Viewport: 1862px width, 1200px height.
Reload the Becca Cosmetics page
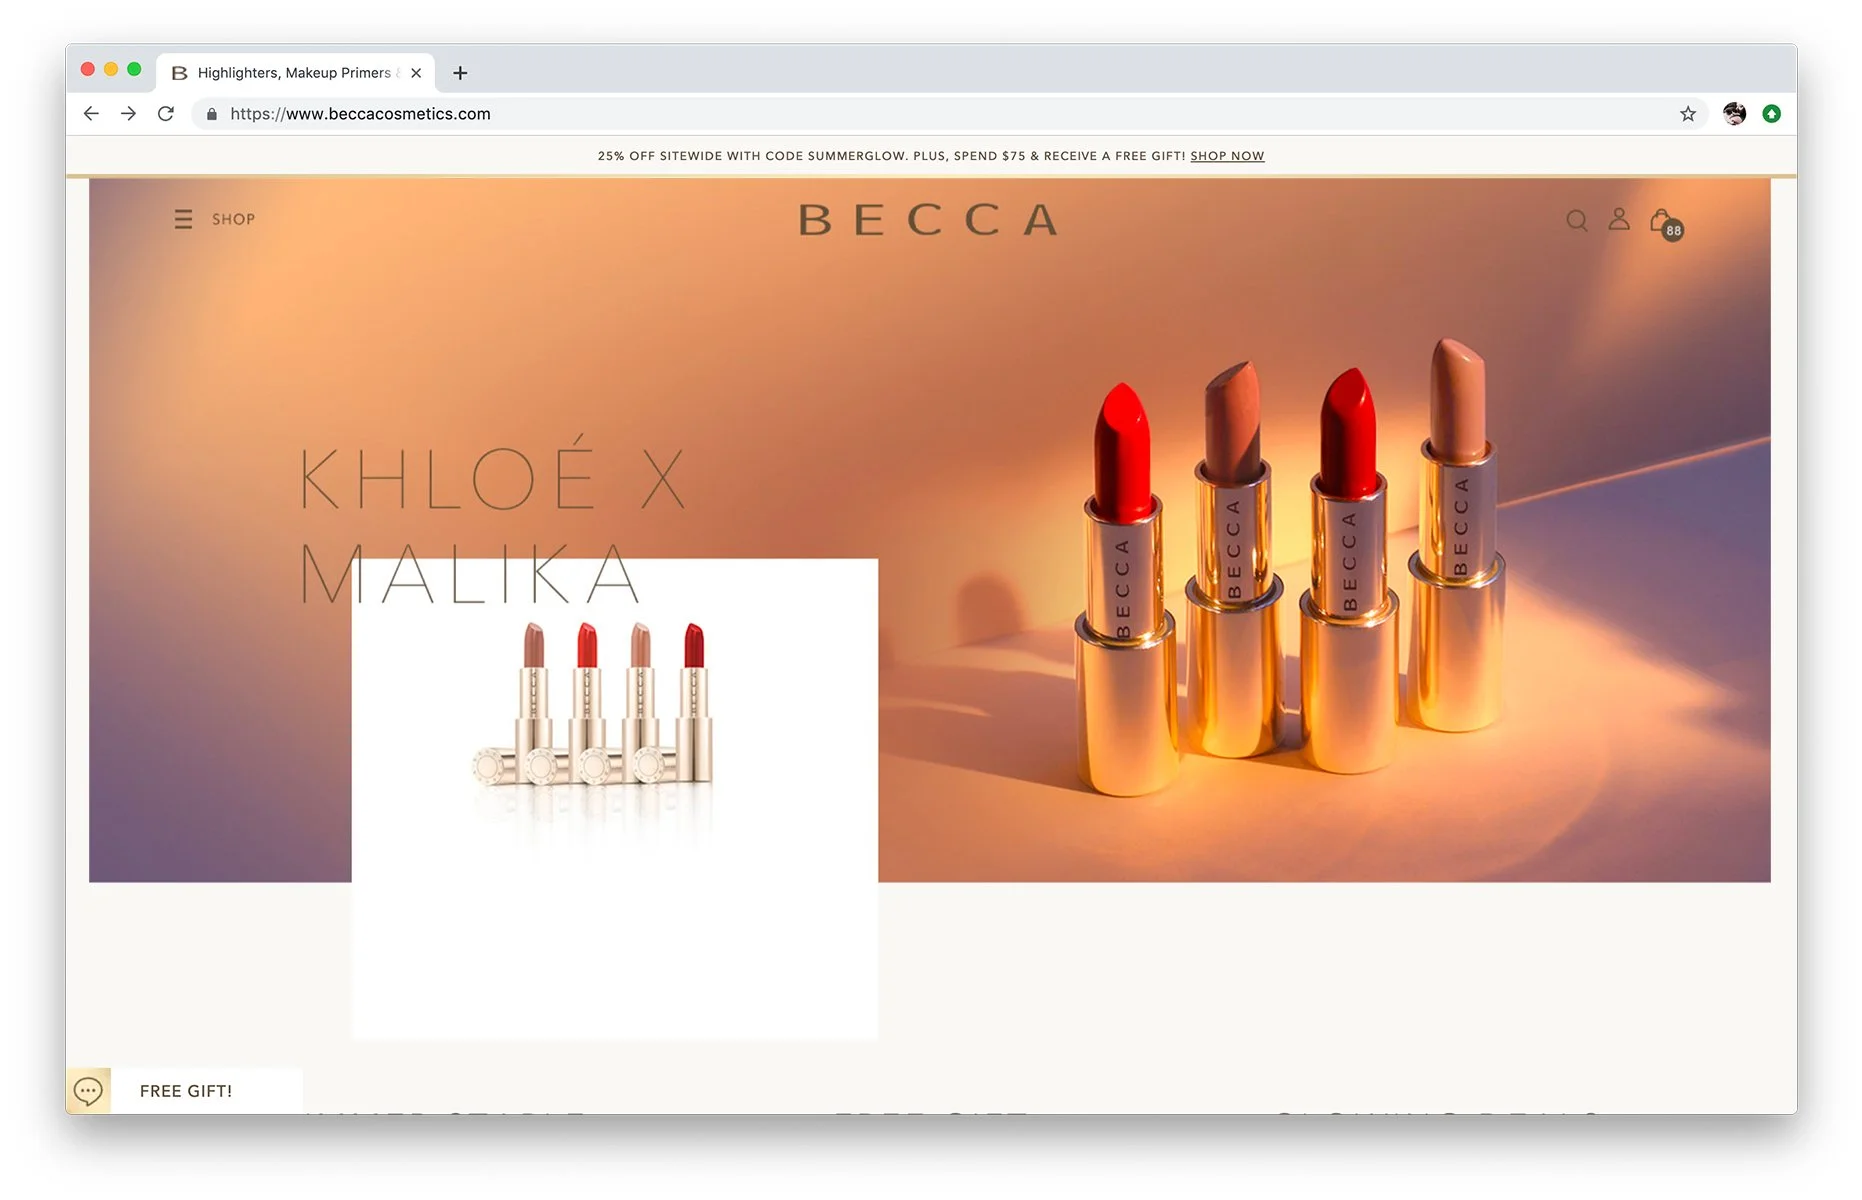pos(166,114)
